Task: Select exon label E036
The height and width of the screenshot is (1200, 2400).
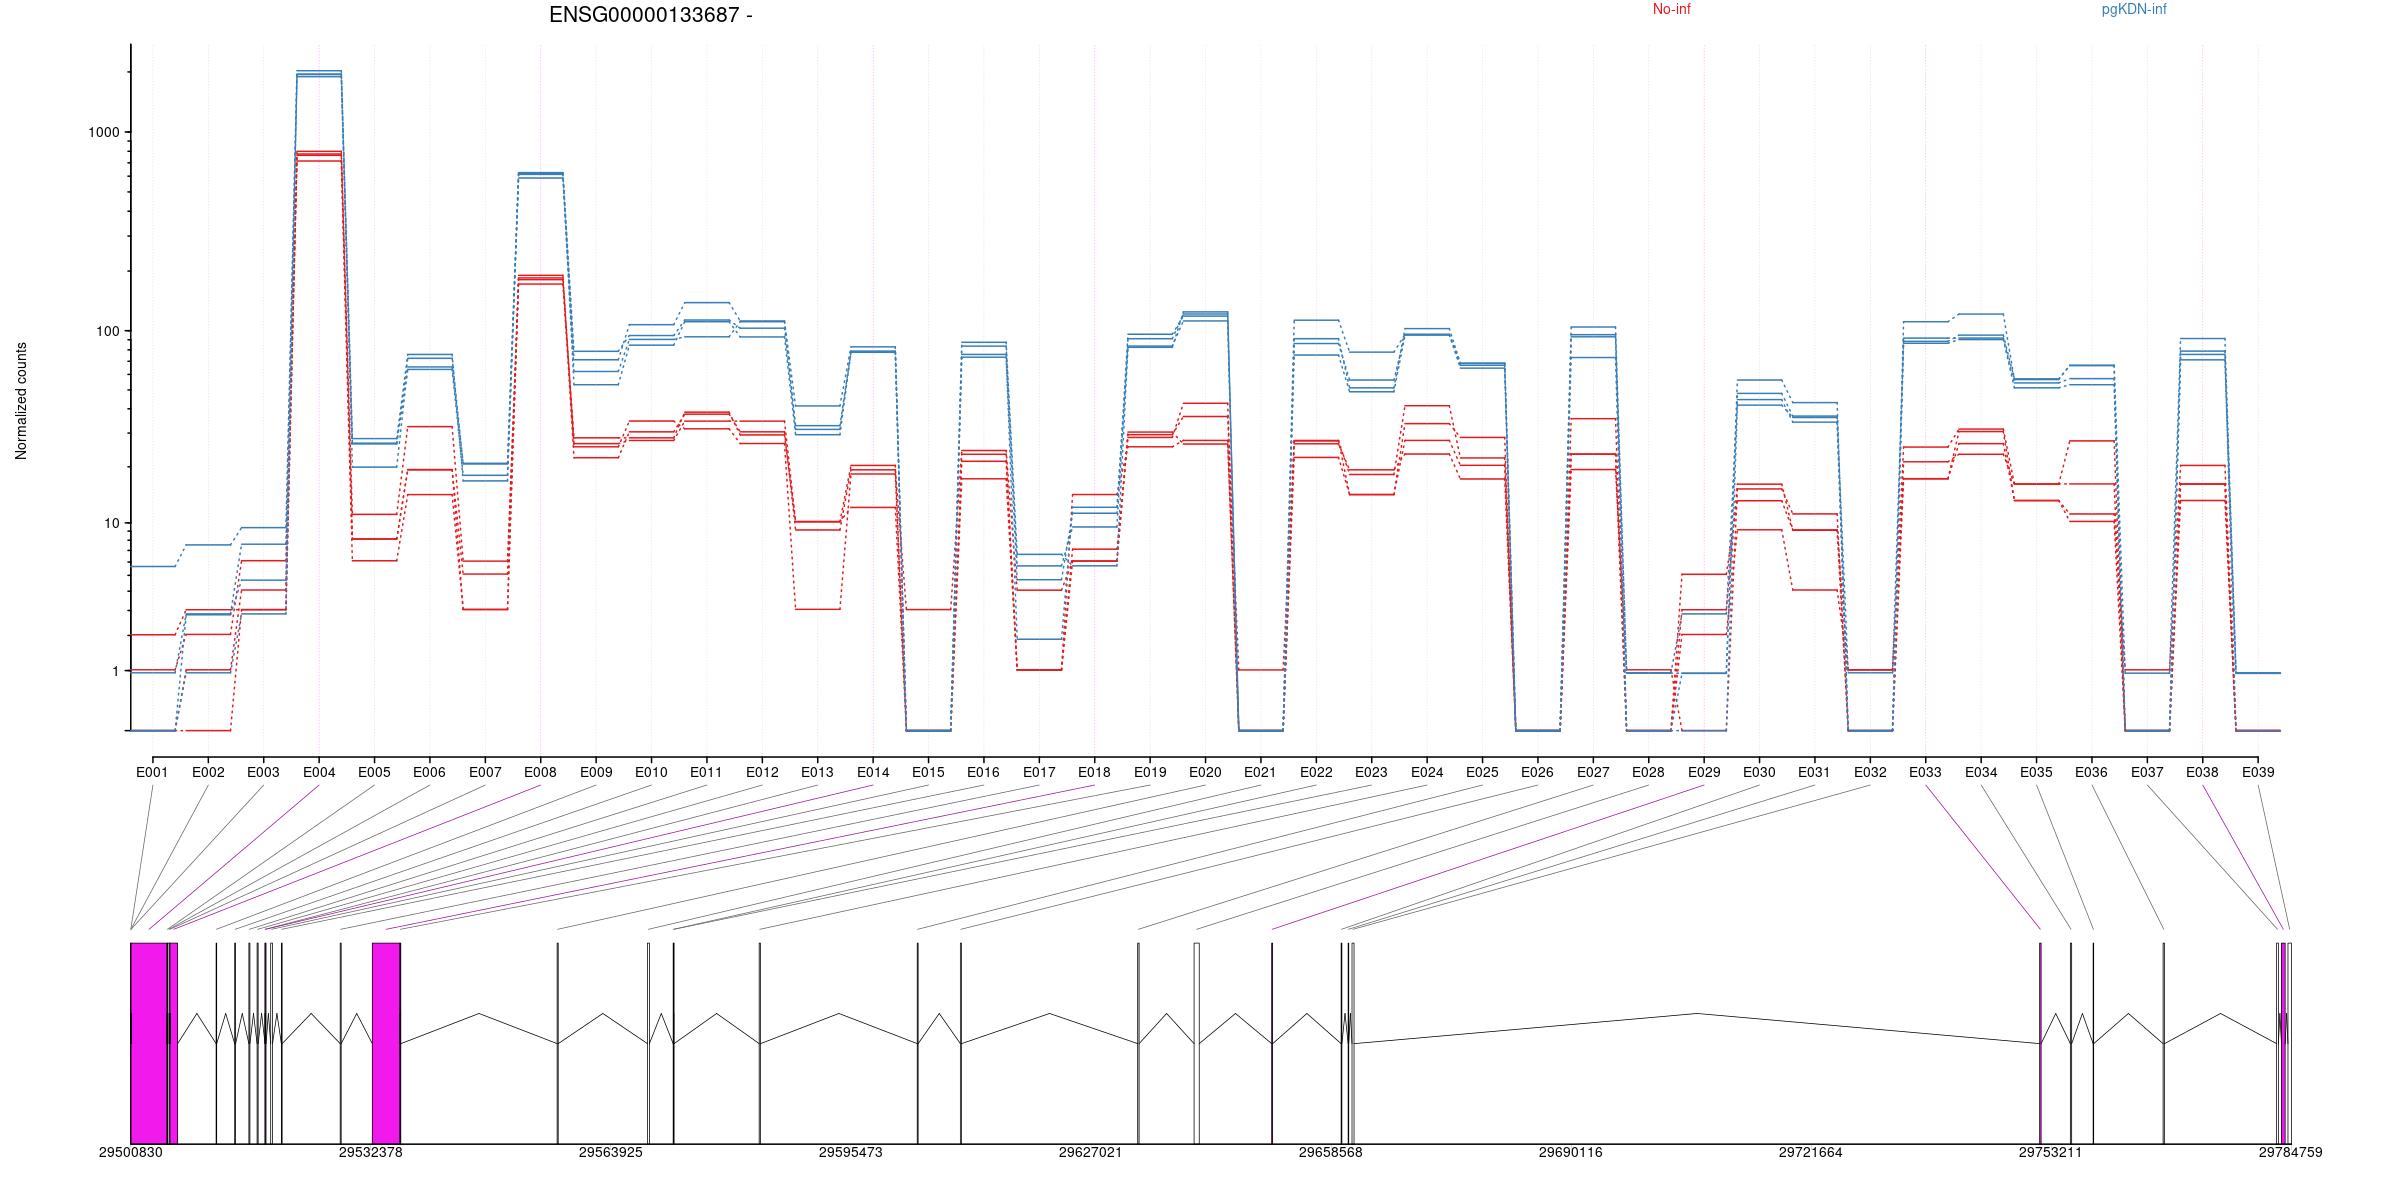Action: 2091,772
